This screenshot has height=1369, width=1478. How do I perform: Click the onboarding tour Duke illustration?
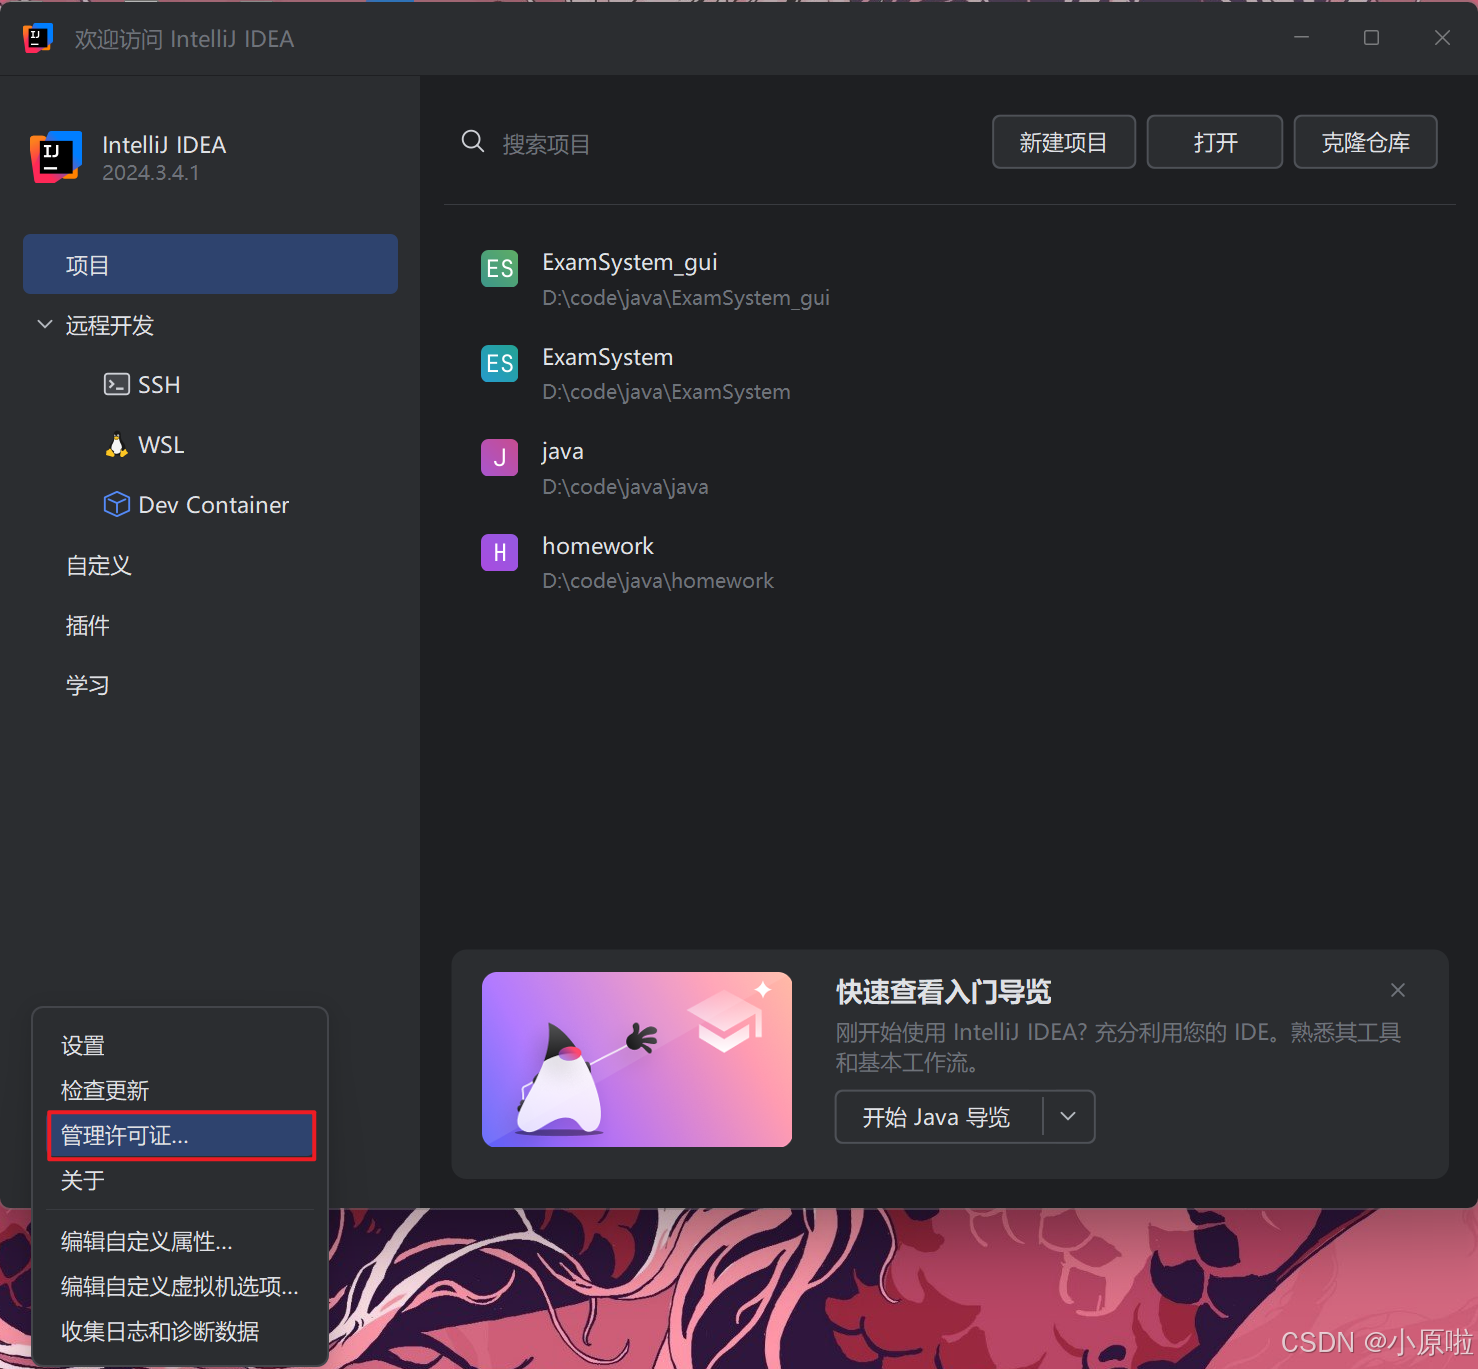point(636,1059)
